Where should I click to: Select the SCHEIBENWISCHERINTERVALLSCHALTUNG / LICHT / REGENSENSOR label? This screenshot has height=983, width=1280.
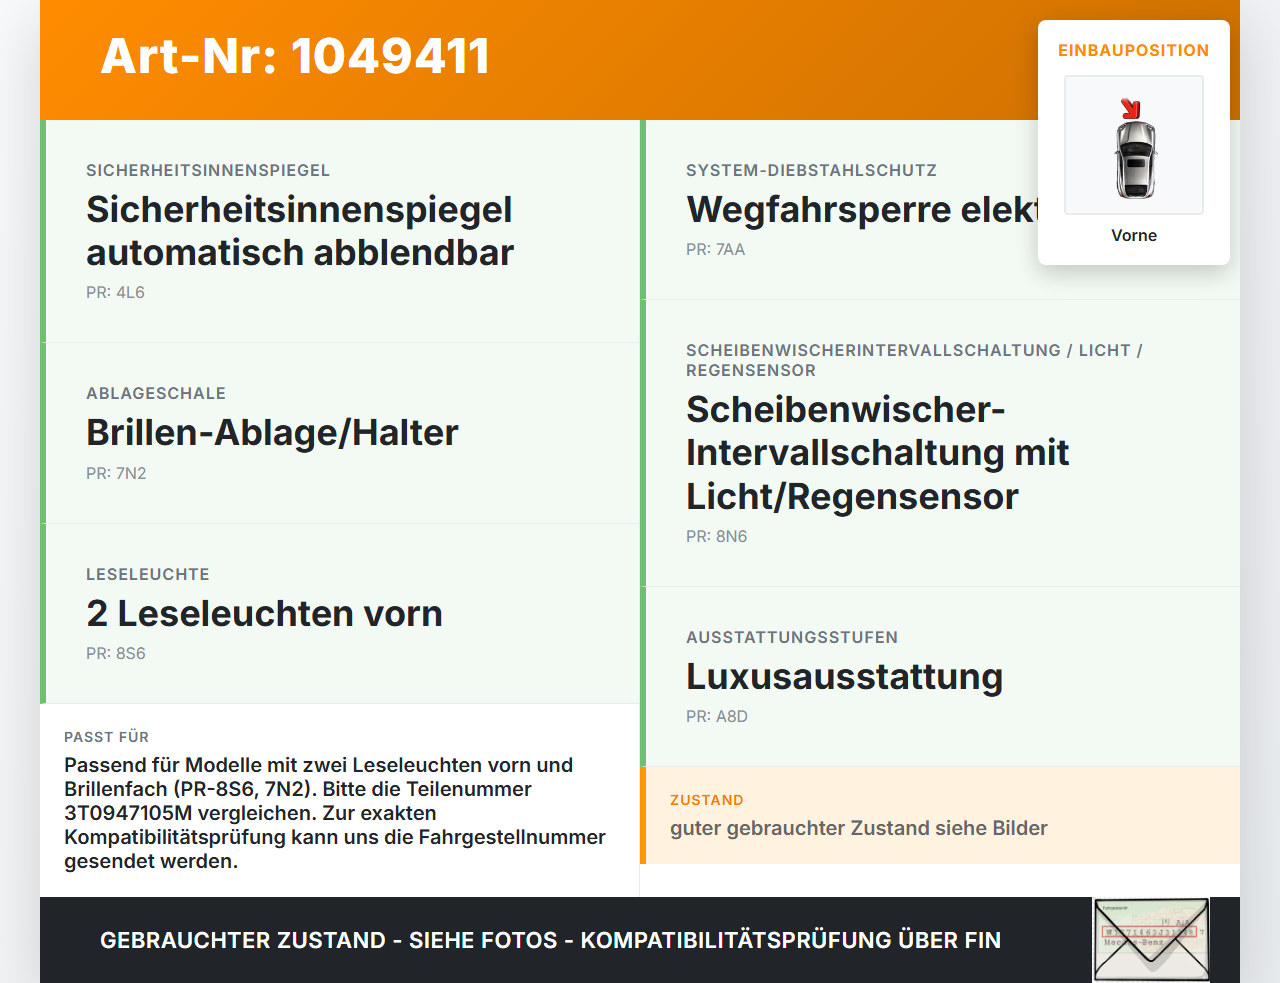pos(914,360)
